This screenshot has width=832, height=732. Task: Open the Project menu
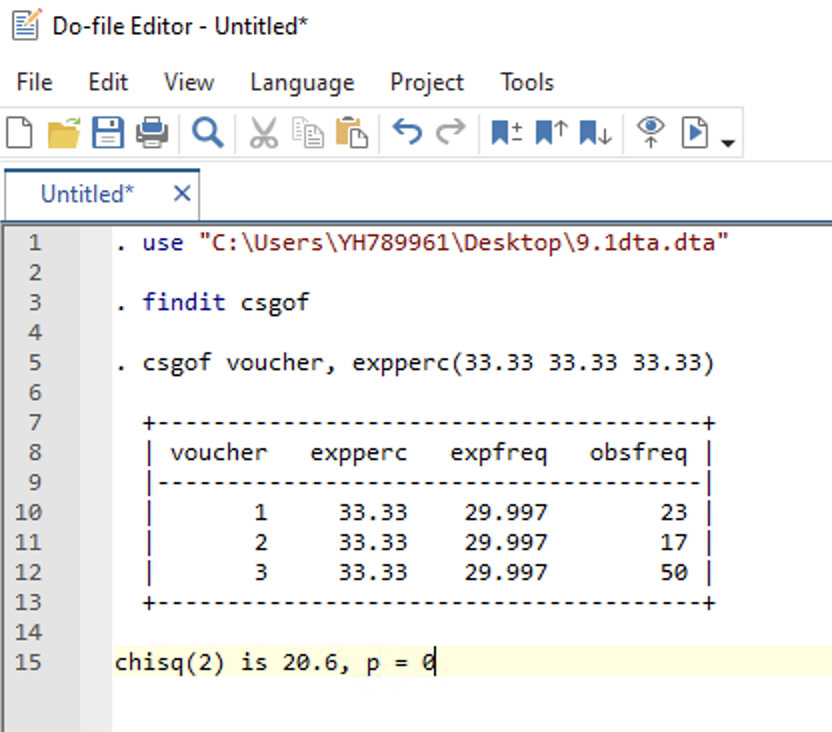pyautogui.click(x=427, y=82)
